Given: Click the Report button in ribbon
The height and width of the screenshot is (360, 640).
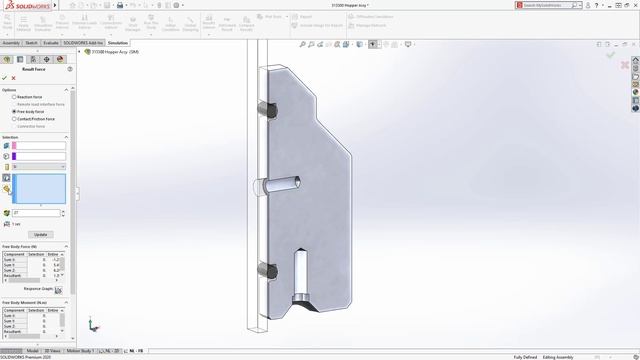Looking at the screenshot, I should click(x=302, y=17).
